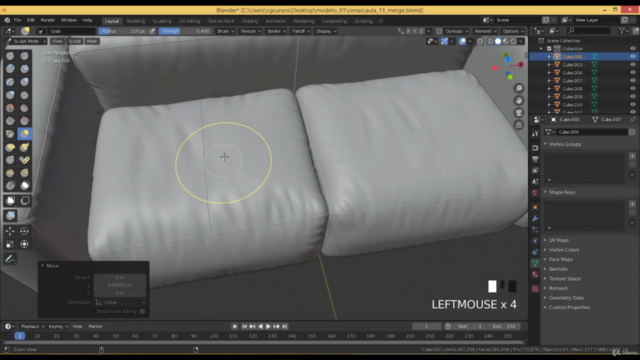The image size is (640, 360).
Task: Click the pan view hand gizmo
Action: click(519, 100)
